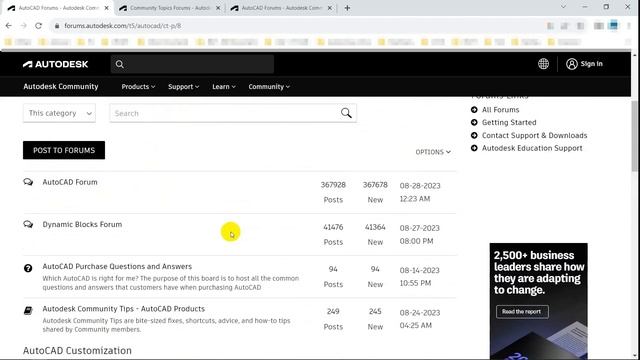Image resolution: width=640 pixels, height=360 pixels.
Task: Open the All Forums link
Action: point(500,110)
